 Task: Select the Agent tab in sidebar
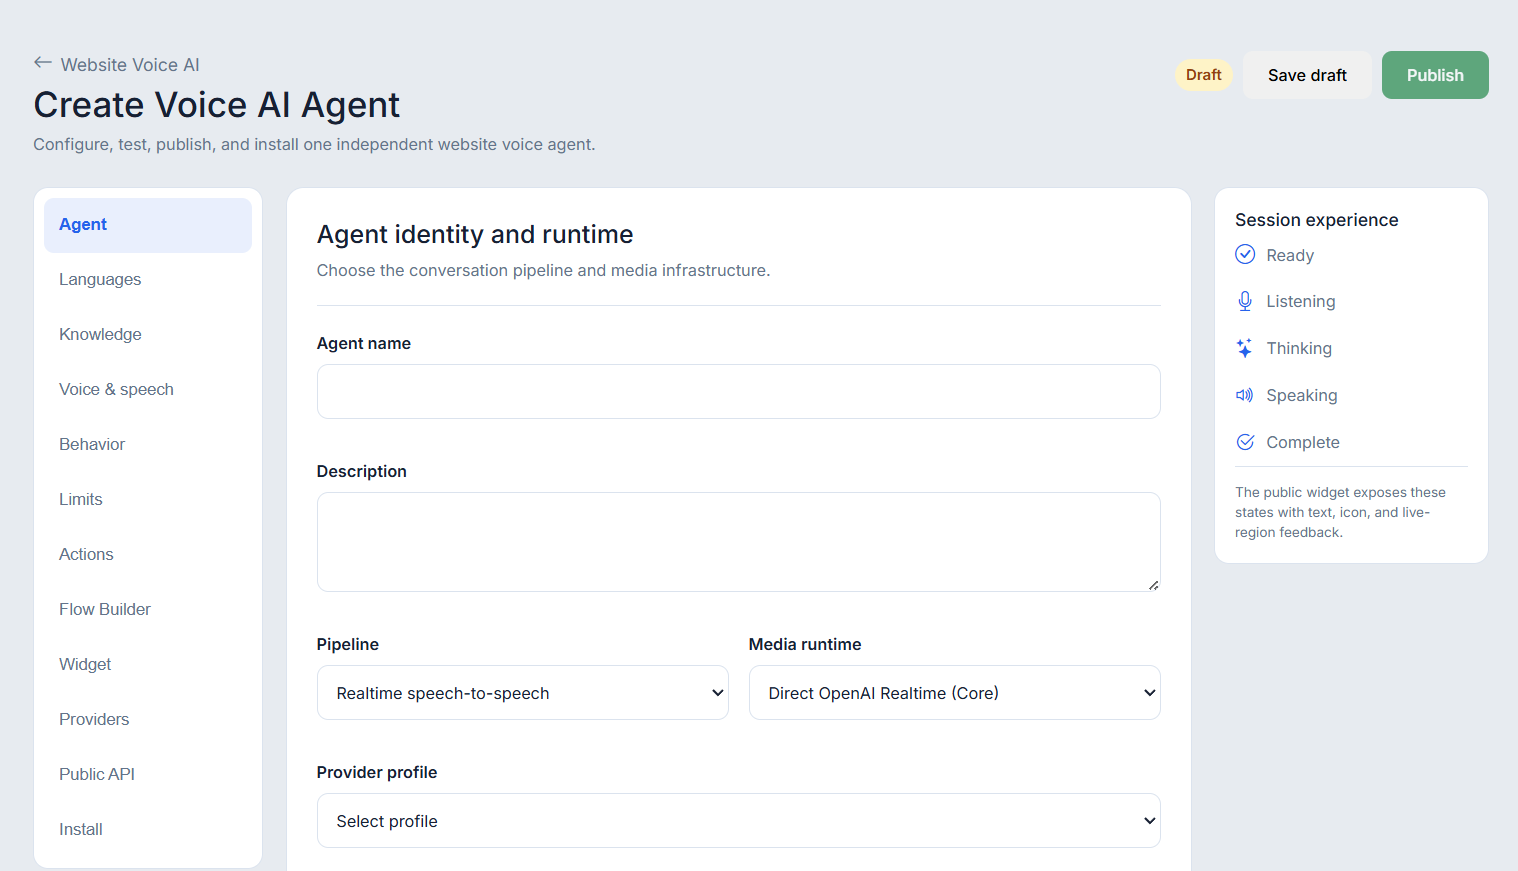pyautogui.click(x=148, y=225)
